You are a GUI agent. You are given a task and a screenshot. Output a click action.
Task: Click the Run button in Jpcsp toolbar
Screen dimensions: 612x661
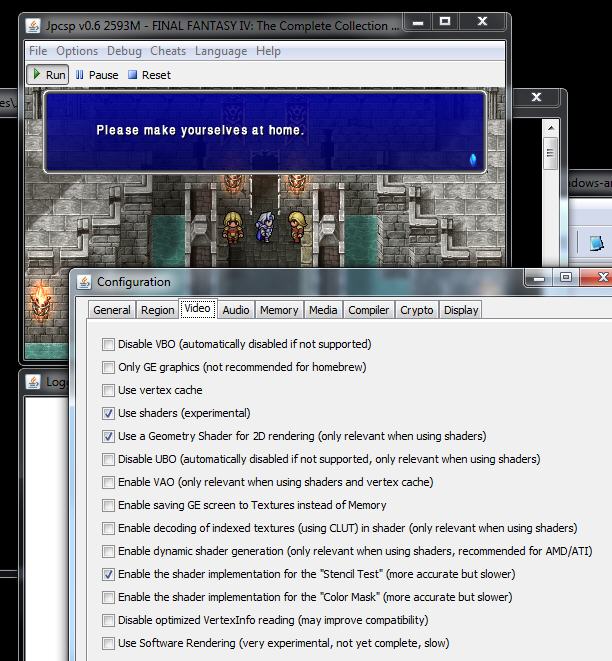(x=48, y=75)
